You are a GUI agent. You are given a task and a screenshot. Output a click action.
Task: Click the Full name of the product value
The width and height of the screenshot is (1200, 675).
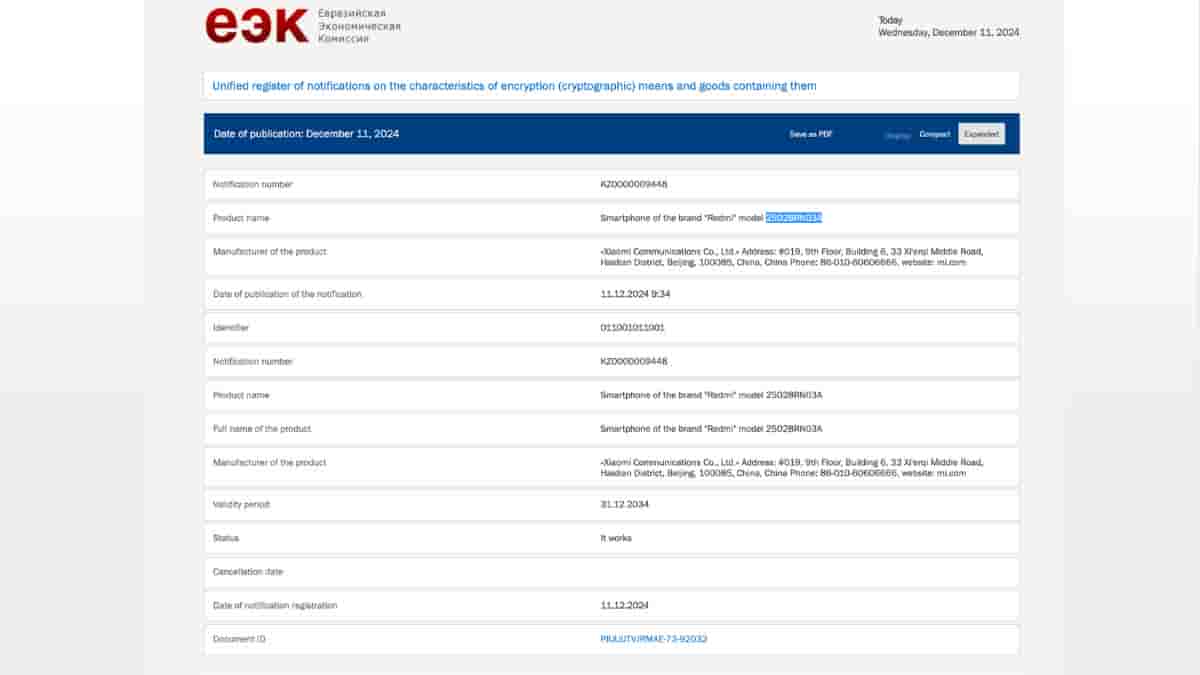711,429
